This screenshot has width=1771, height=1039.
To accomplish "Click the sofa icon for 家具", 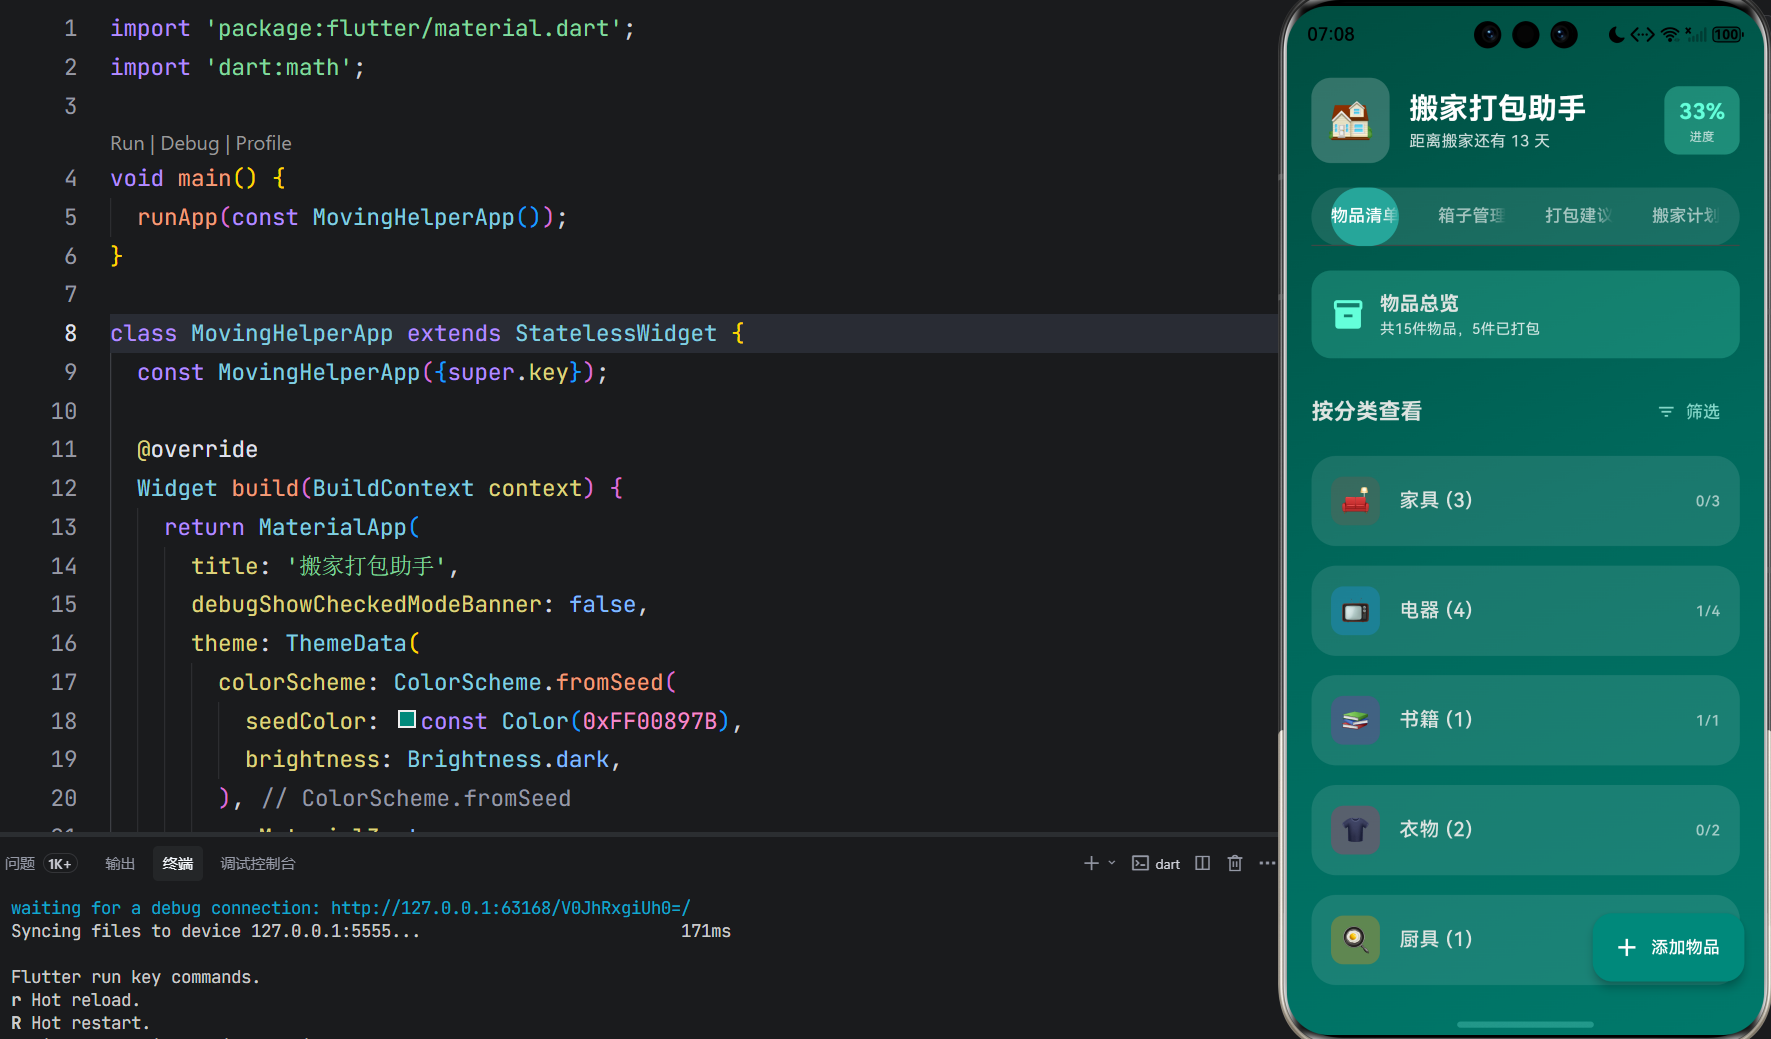I will 1355,501.
